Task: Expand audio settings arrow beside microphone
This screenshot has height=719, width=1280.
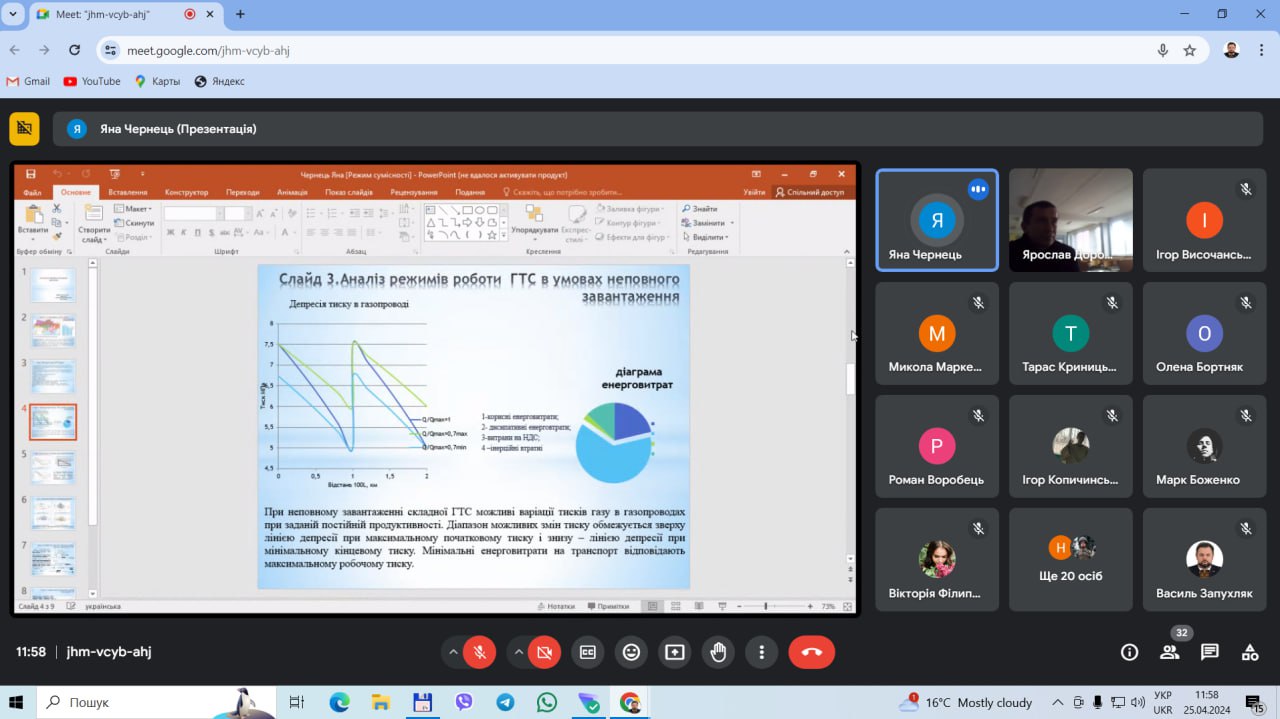Action: point(453,652)
